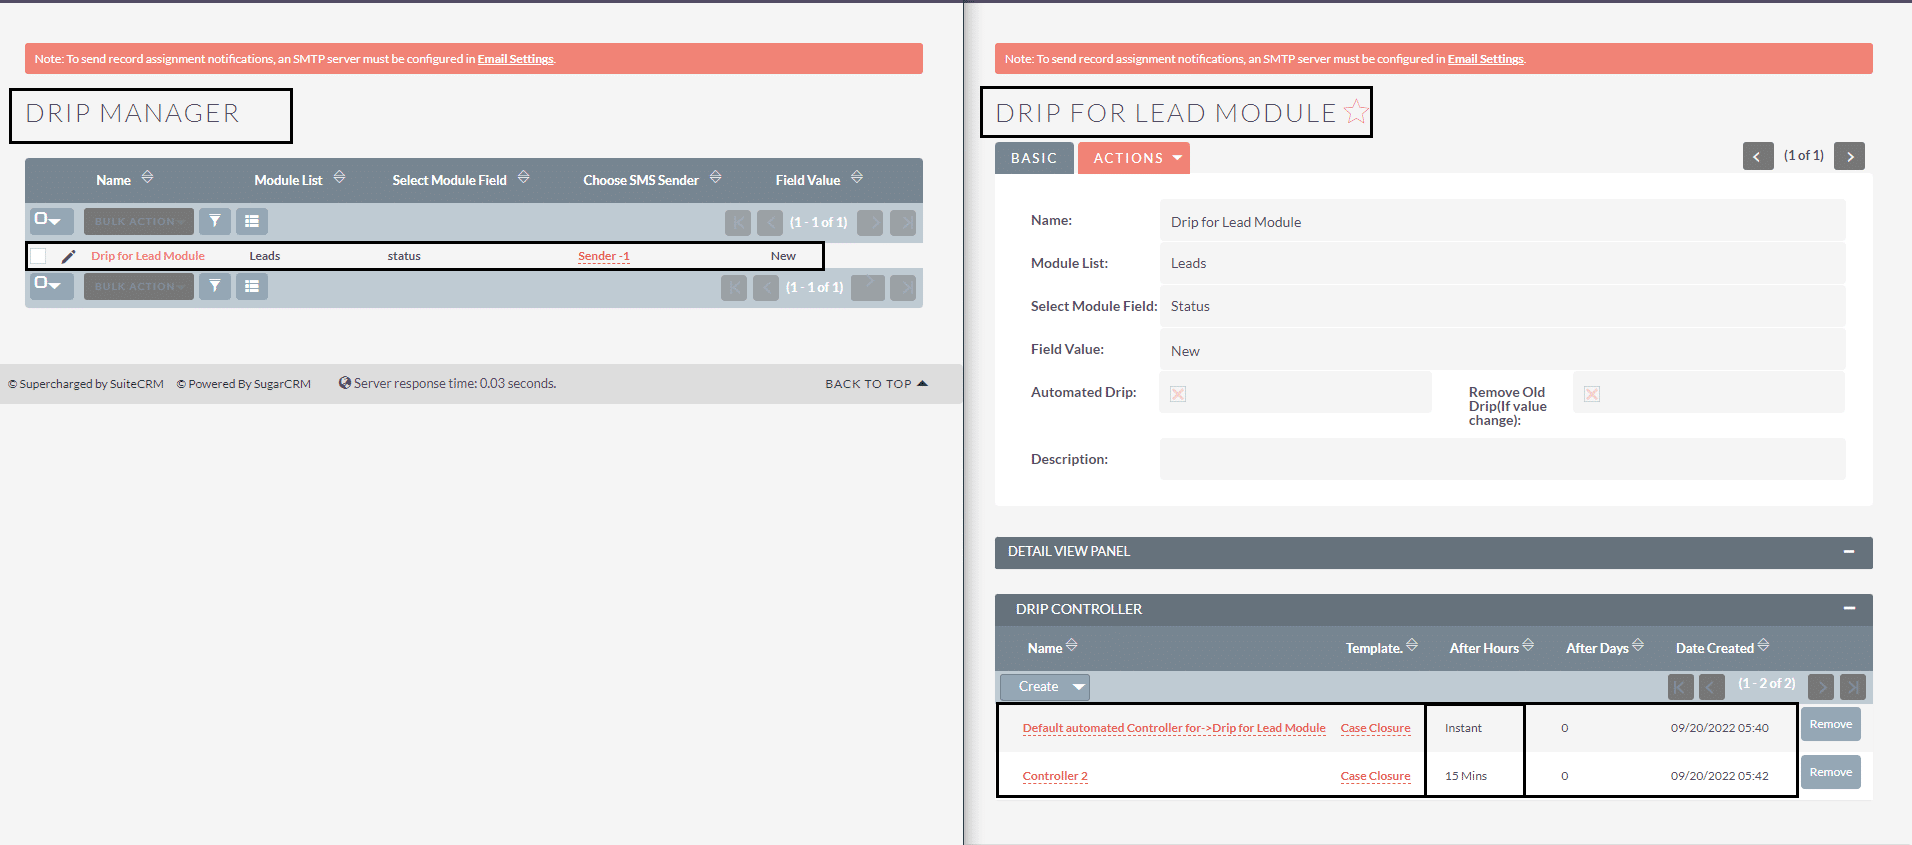Open column chooser icon in bottom list toolbar
1912x845 pixels.
(x=252, y=286)
